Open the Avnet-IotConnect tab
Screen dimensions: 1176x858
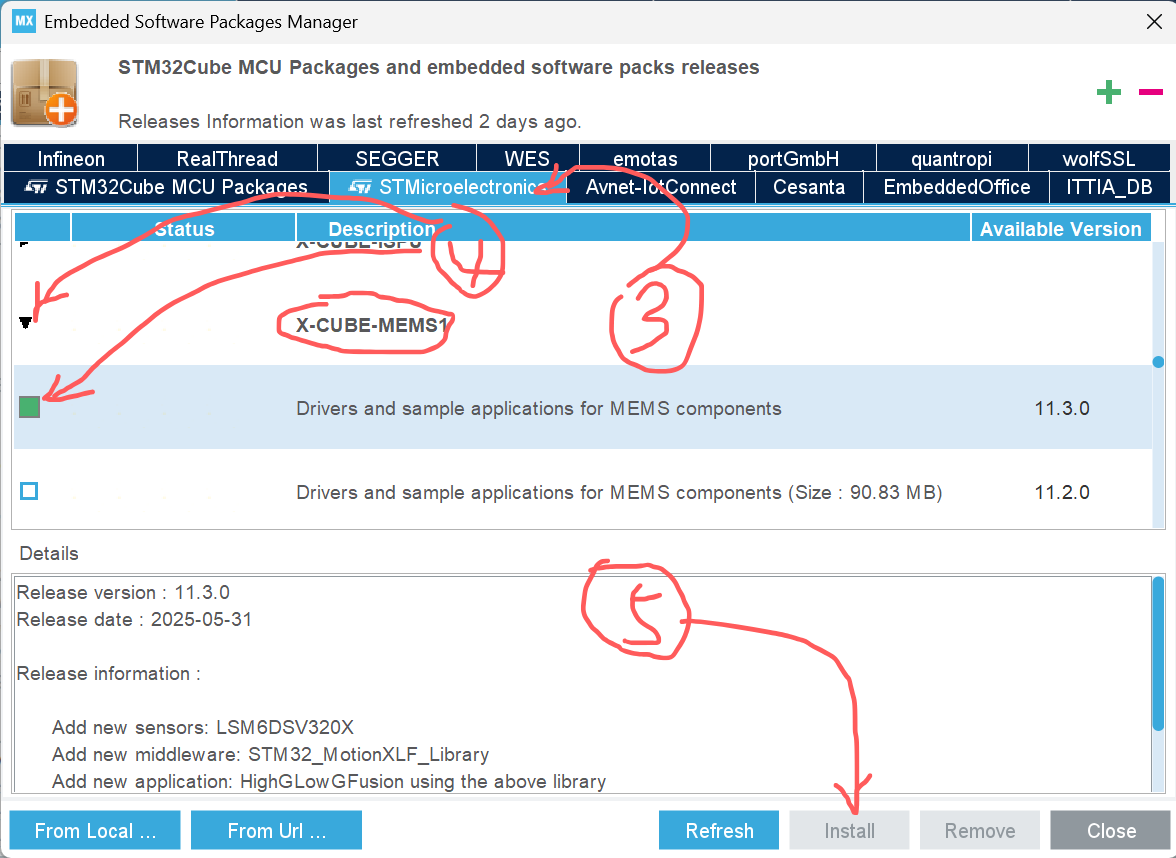661,187
